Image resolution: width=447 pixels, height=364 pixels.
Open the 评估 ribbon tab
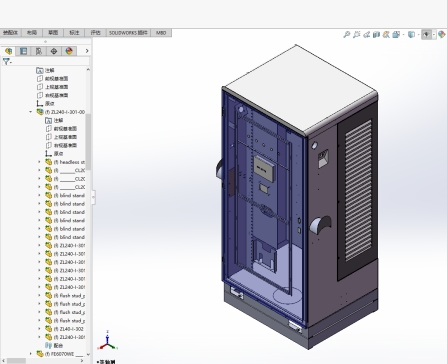click(x=95, y=33)
